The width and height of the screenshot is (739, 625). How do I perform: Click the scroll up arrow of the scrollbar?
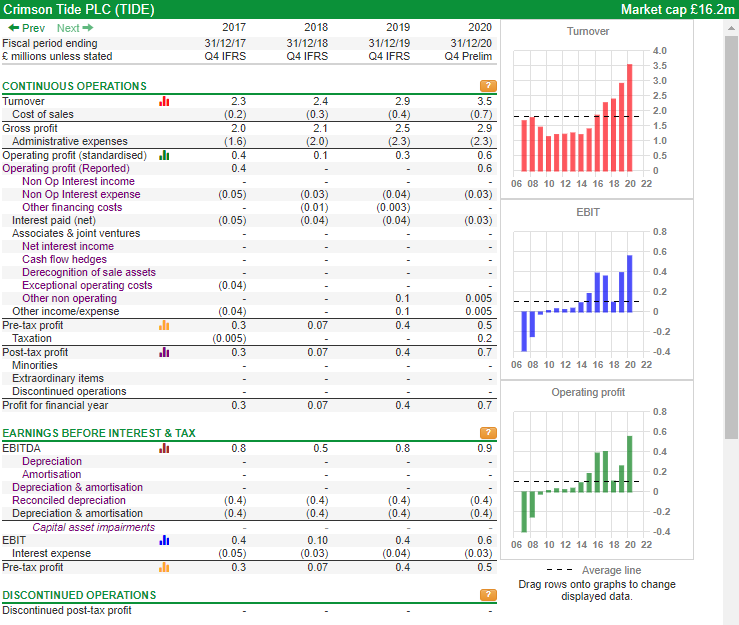pyautogui.click(x=731, y=28)
